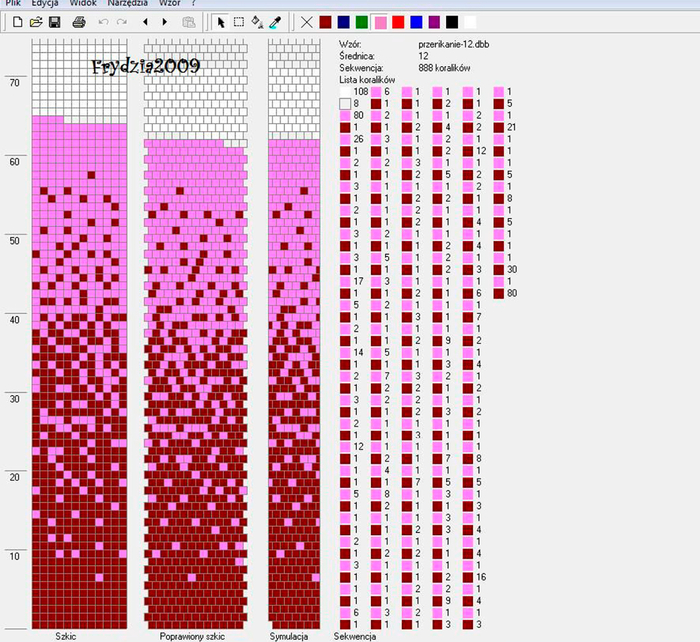Open a pattern file via folder icon
Image resolution: width=700 pixels, height=642 pixels.
coord(36,22)
